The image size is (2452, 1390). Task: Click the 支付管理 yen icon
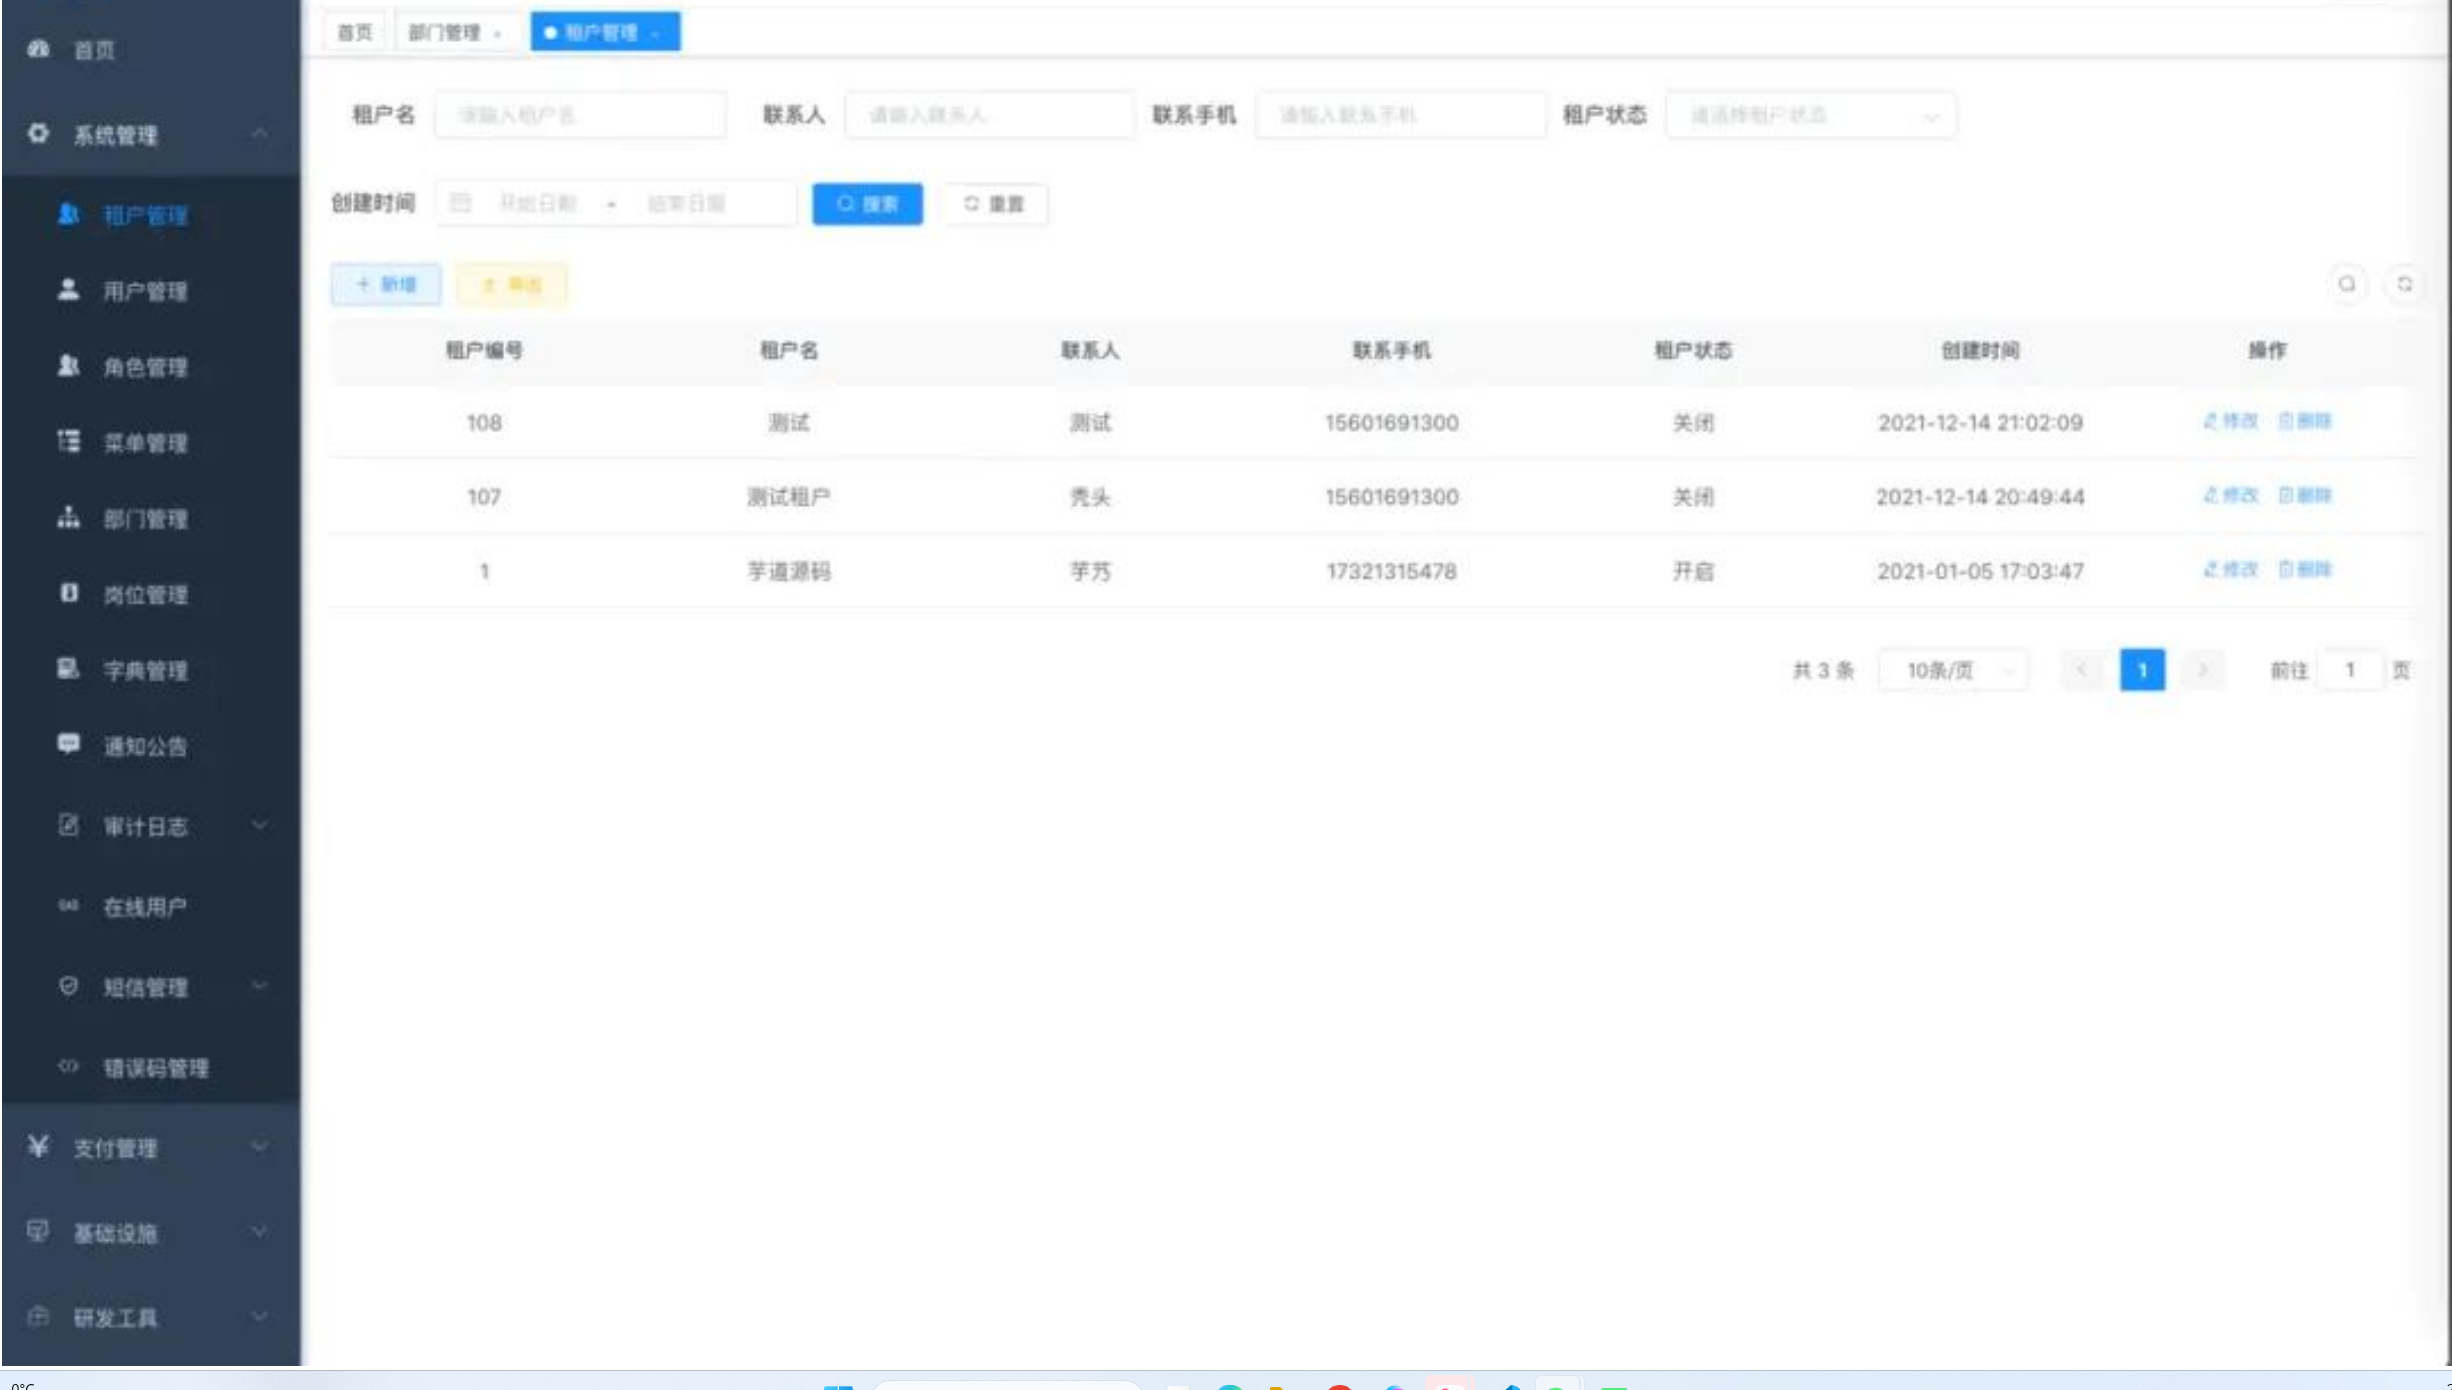coord(38,1146)
